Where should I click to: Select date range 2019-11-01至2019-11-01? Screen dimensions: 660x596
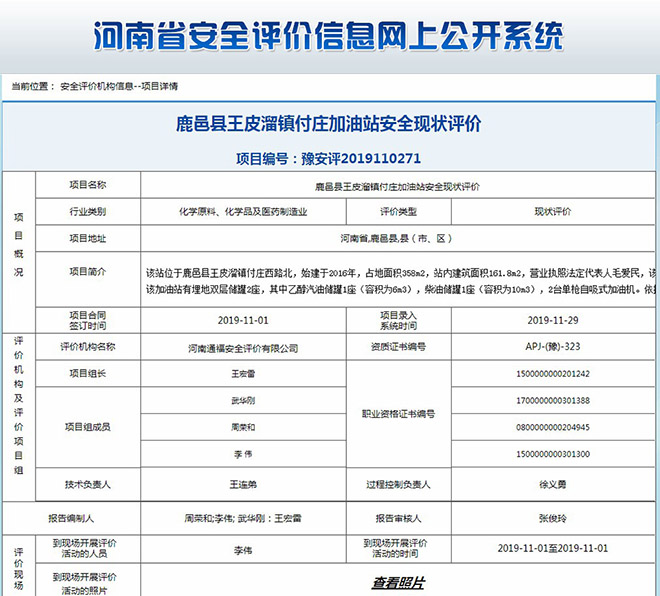[553, 548]
